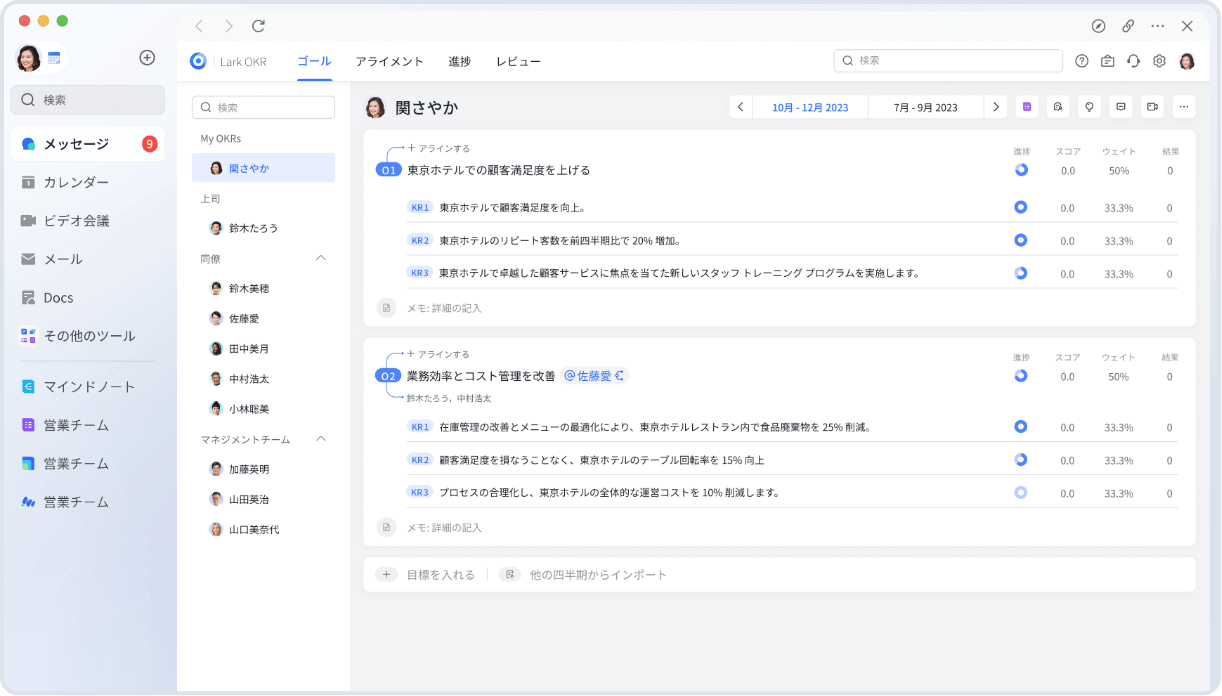Collapse the マネジメントチーム section
1222x696 pixels.
pos(321,439)
